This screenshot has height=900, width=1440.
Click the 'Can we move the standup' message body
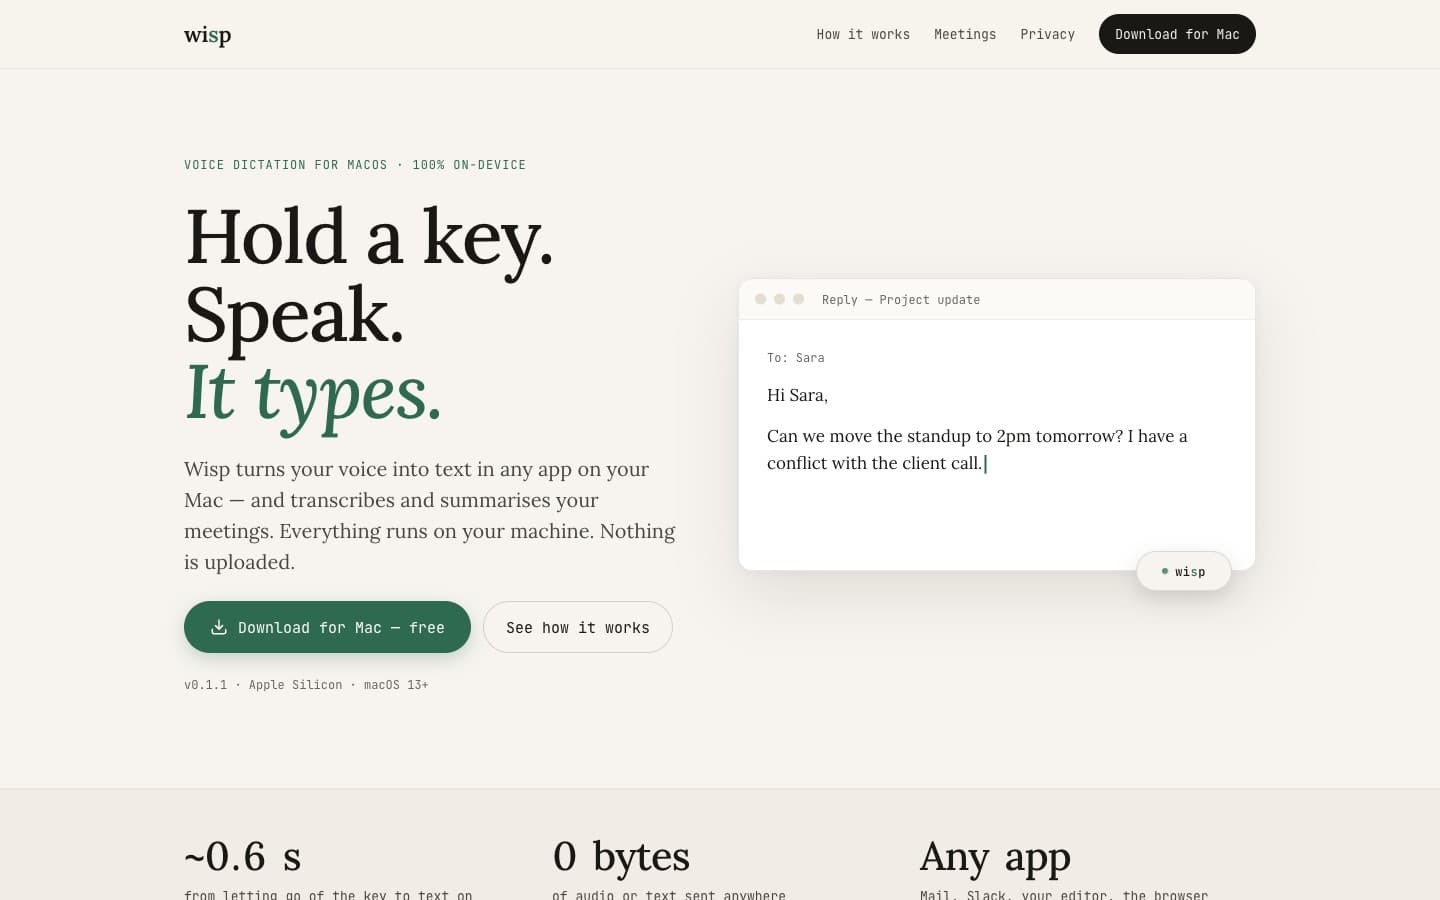977,449
